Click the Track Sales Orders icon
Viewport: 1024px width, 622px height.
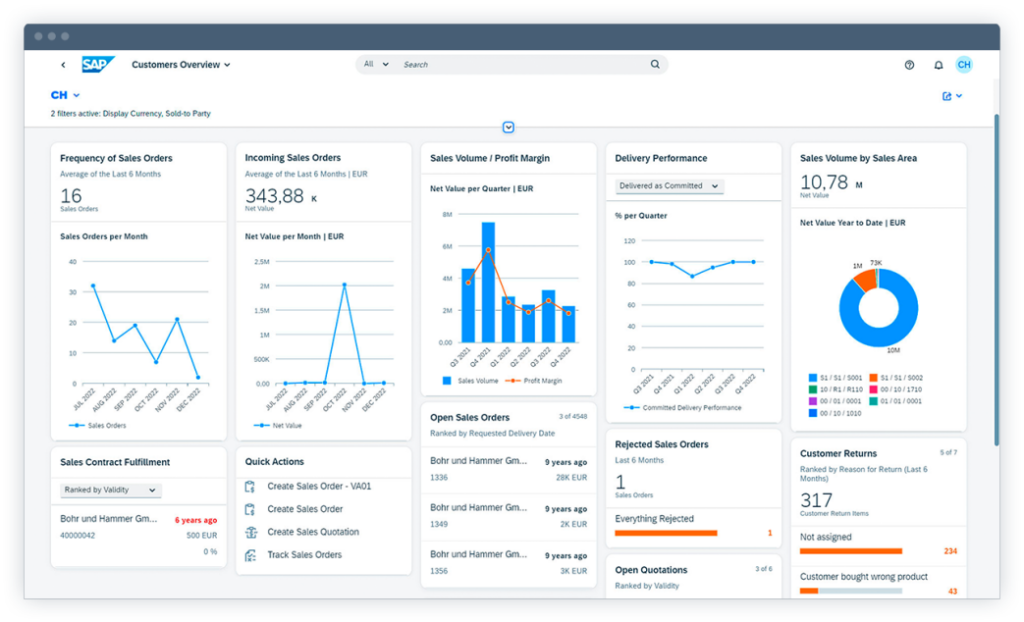click(249, 556)
